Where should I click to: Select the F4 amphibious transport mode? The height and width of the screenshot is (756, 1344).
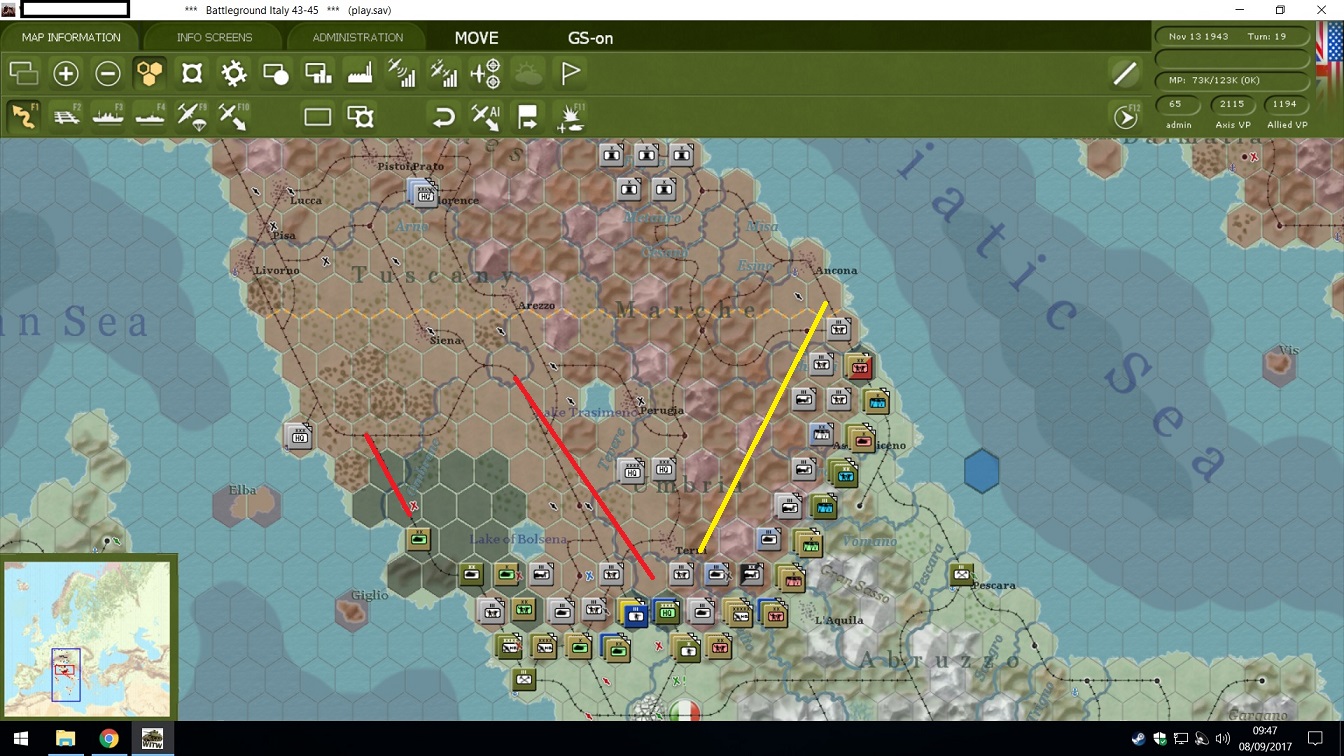click(x=150, y=116)
